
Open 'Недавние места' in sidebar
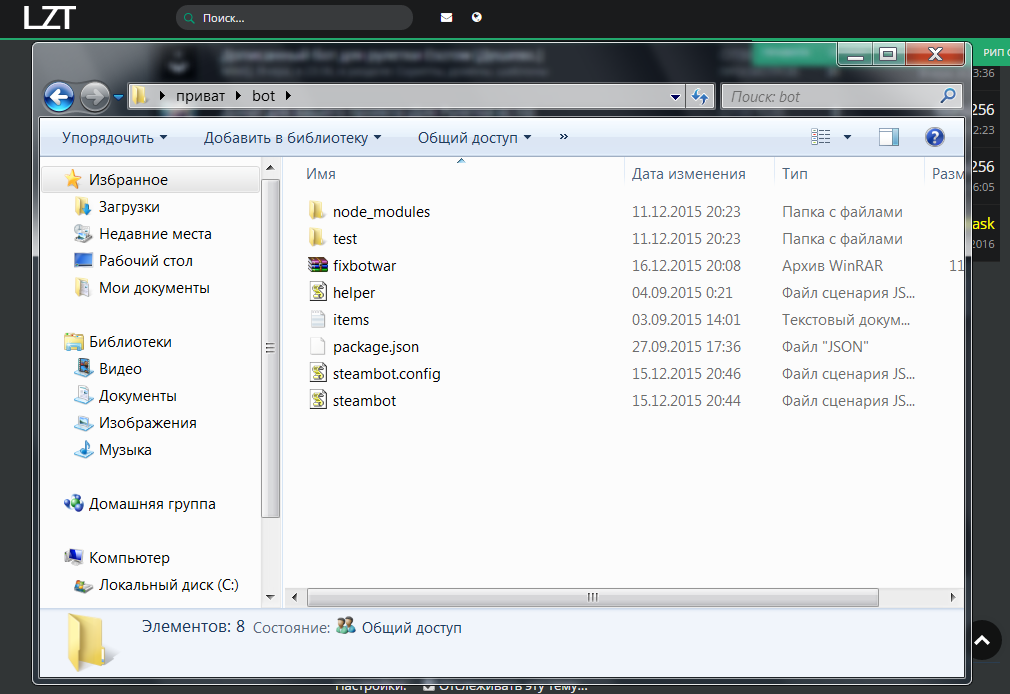coord(155,234)
